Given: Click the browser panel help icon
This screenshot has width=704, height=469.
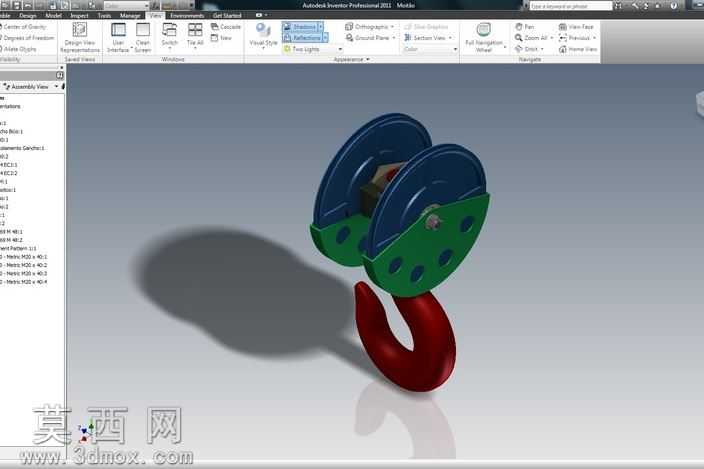Looking at the screenshot, I should (59, 75).
